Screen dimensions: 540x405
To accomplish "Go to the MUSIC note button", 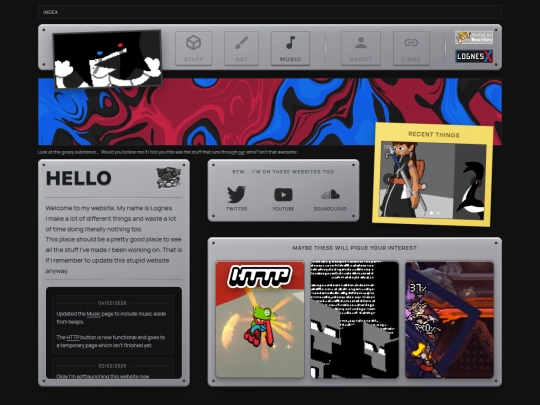I will point(290,48).
